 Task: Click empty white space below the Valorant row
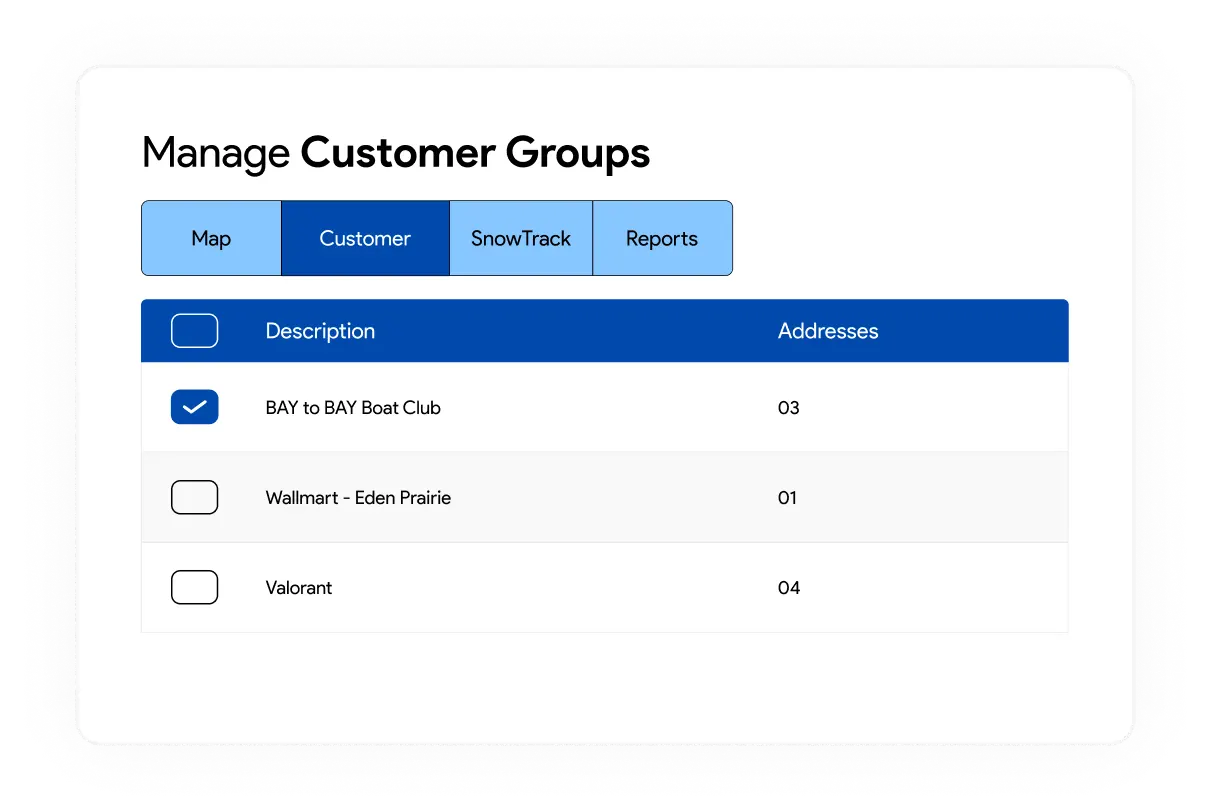[600, 685]
